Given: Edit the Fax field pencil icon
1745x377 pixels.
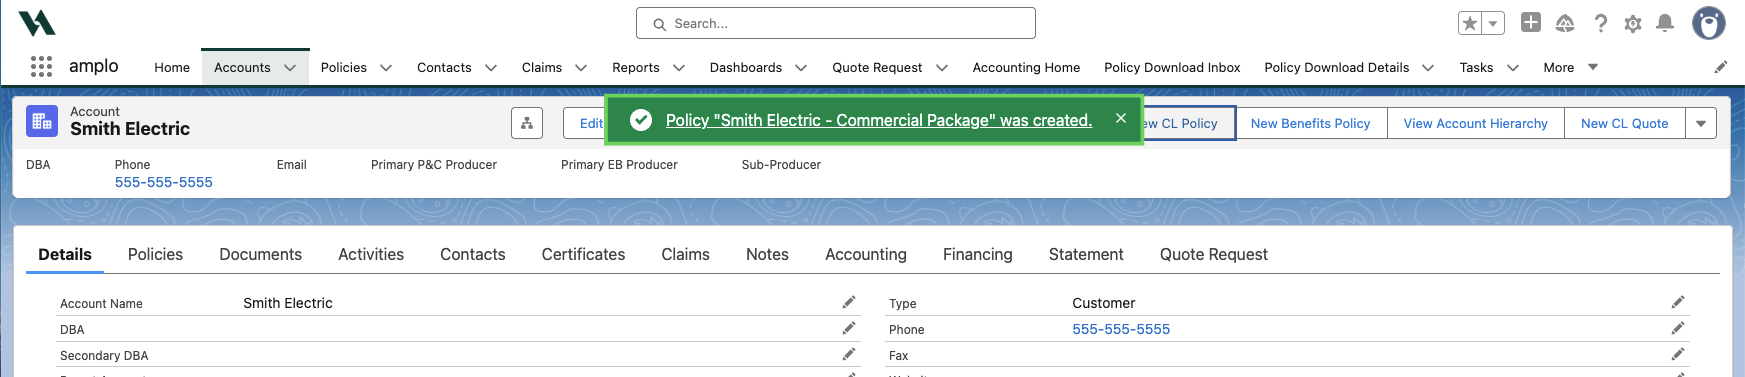Looking at the screenshot, I should [x=1678, y=354].
